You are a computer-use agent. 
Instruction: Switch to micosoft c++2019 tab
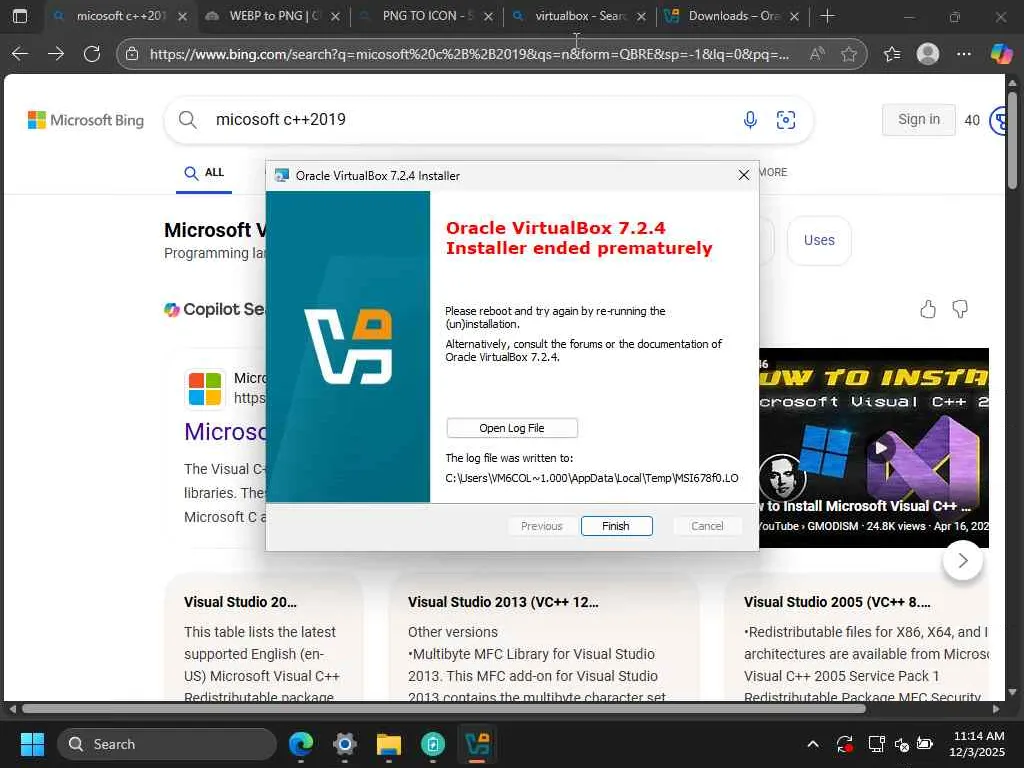tap(121, 16)
